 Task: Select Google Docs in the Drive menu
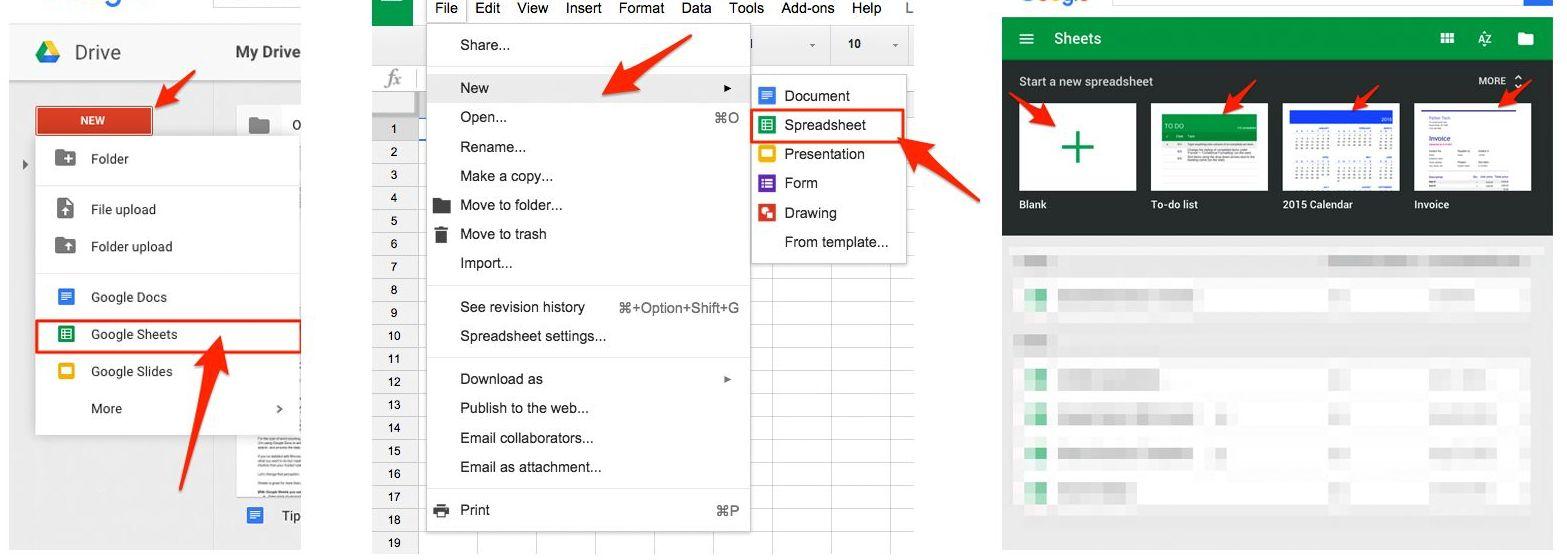click(167, 297)
